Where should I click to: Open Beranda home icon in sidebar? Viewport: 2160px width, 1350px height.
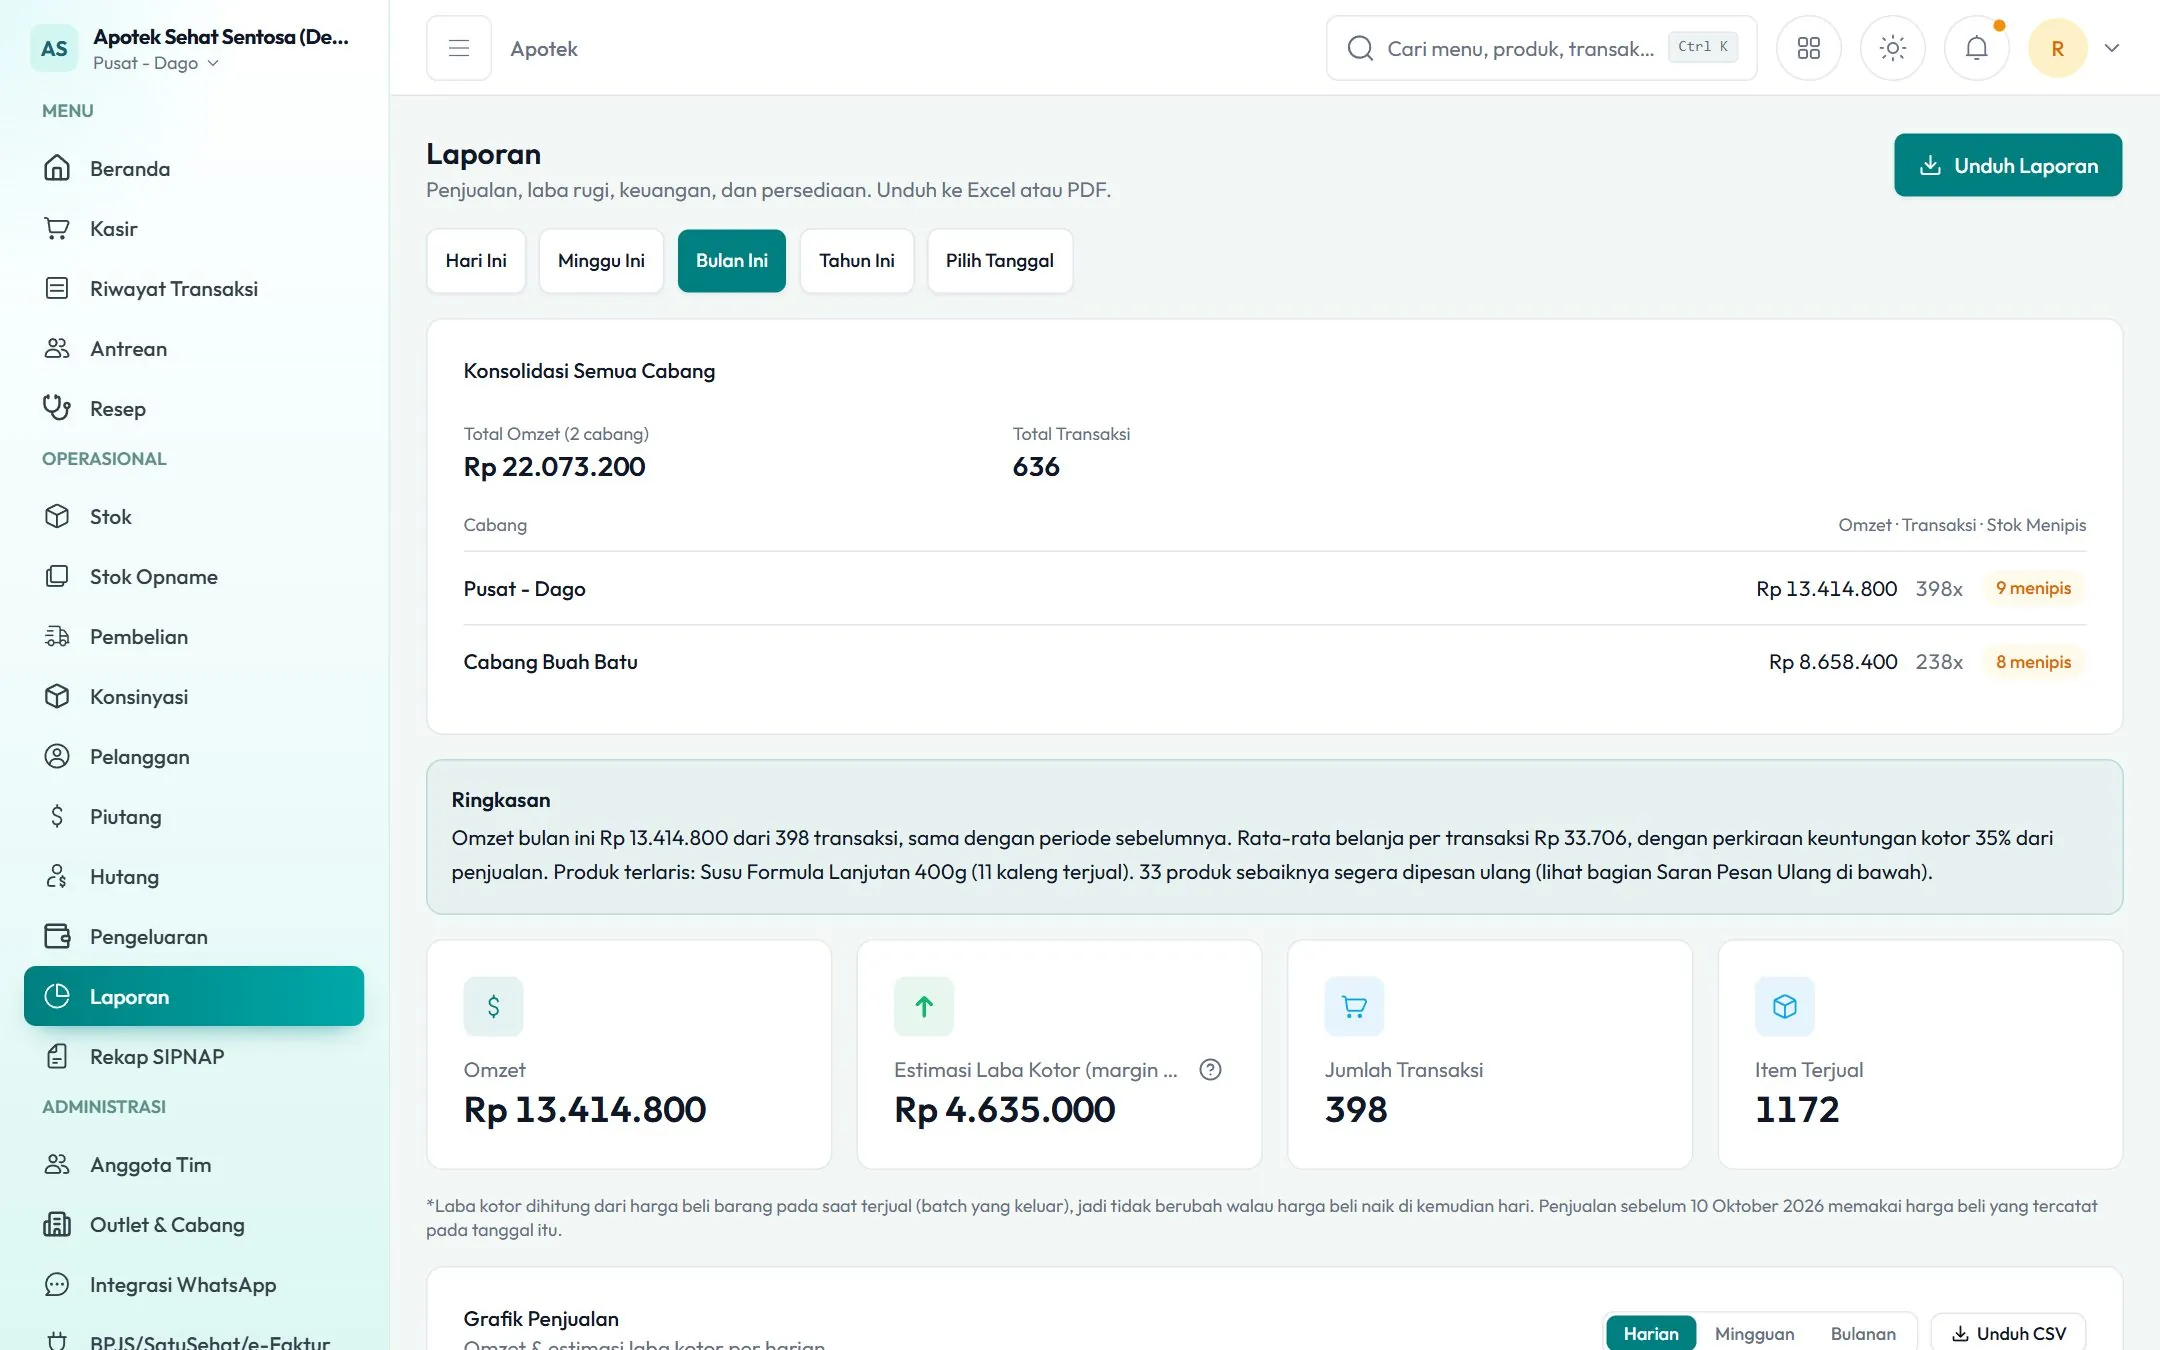click(x=57, y=168)
